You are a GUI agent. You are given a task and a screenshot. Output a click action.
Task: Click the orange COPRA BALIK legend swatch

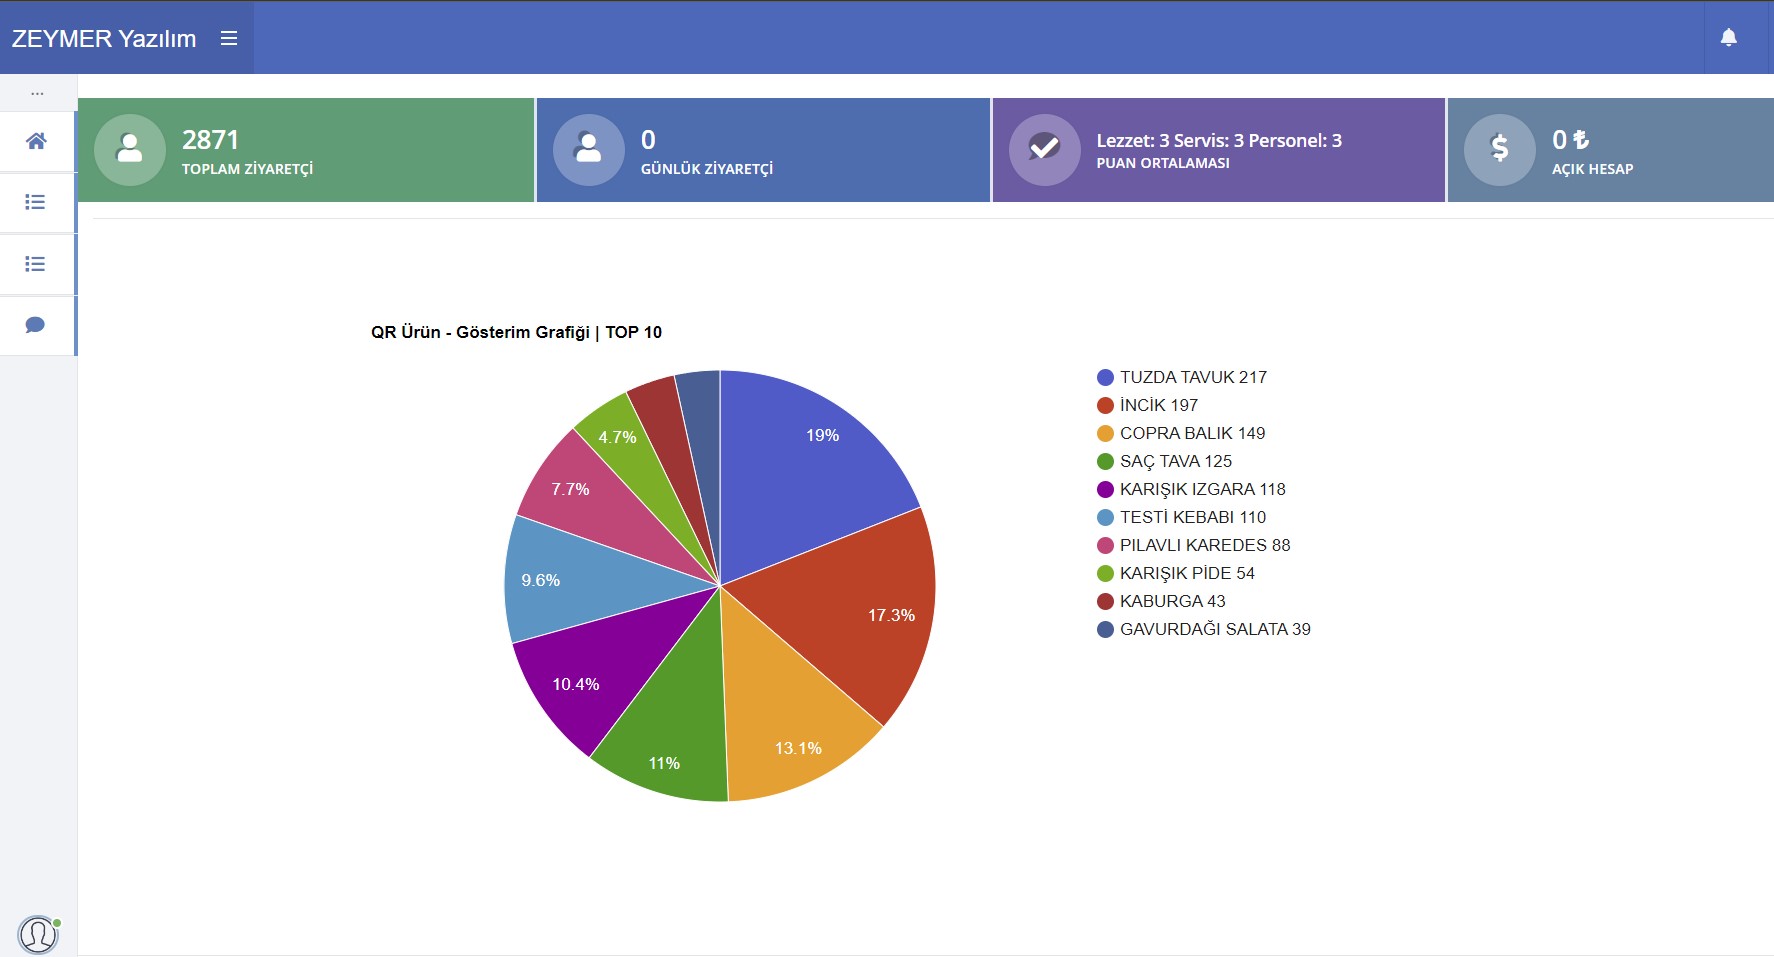1105,433
